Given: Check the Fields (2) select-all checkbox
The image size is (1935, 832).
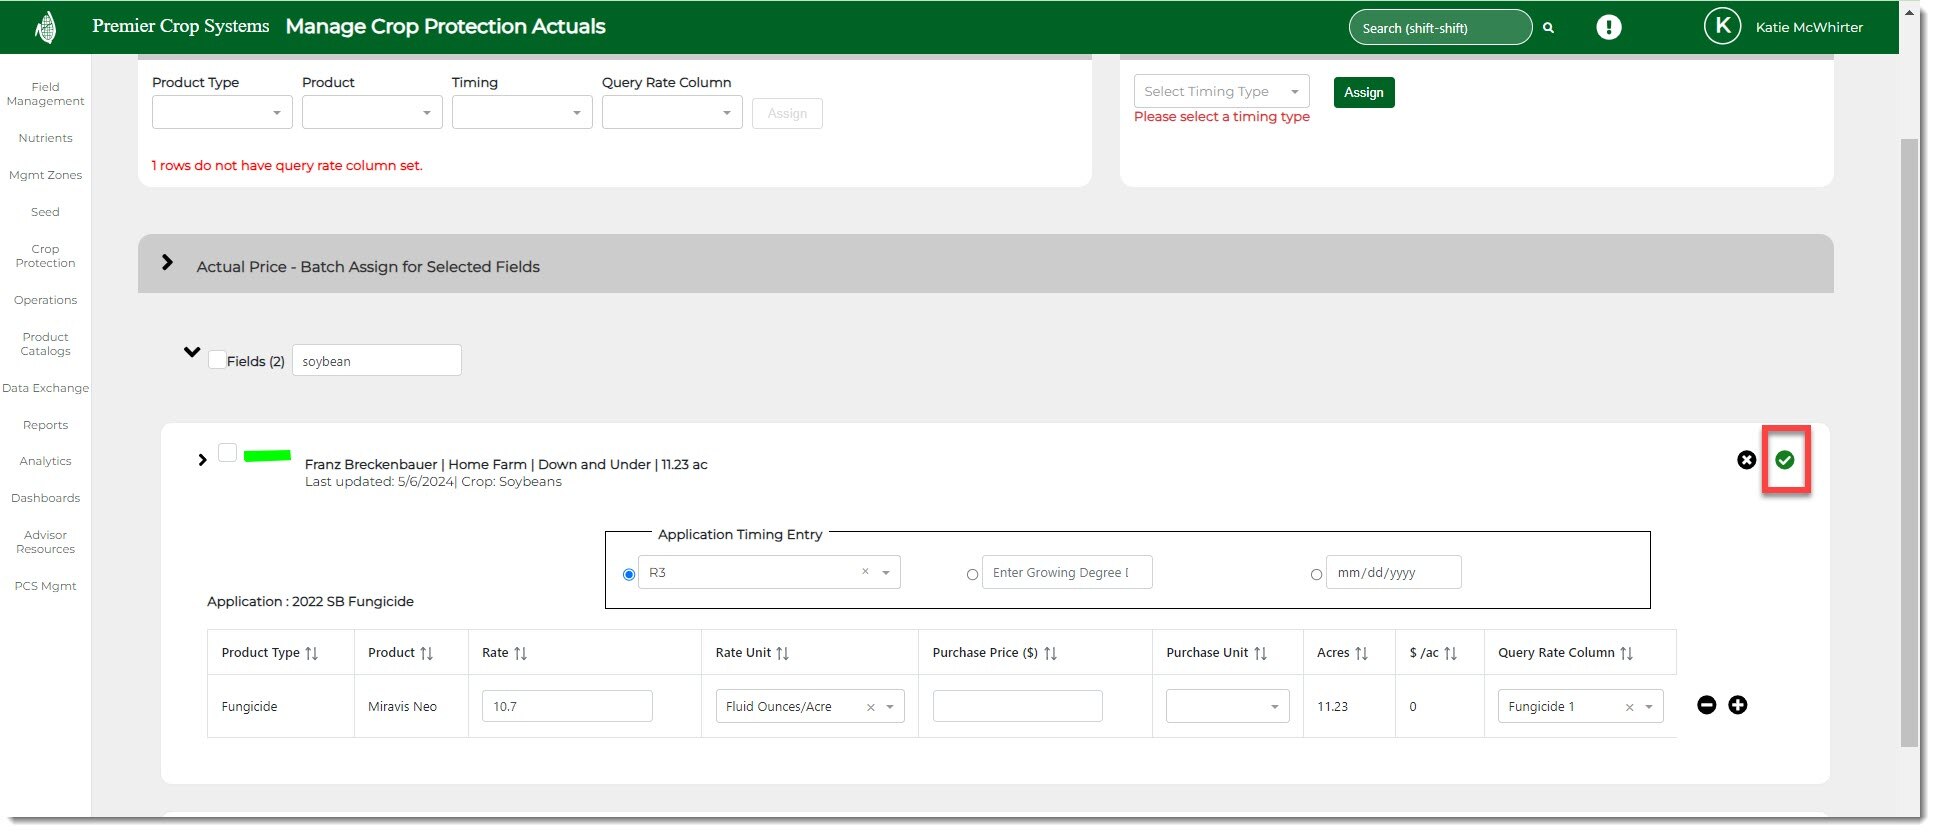Looking at the screenshot, I should point(217,360).
